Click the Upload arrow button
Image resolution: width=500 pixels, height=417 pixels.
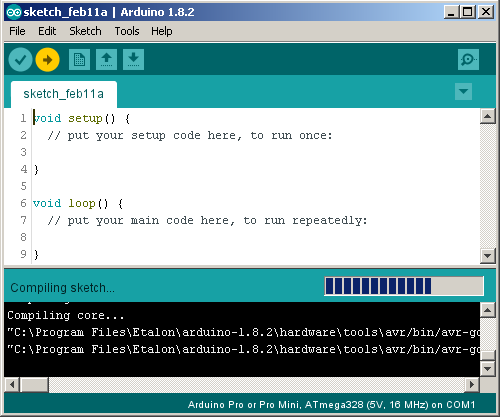click(x=48, y=60)
